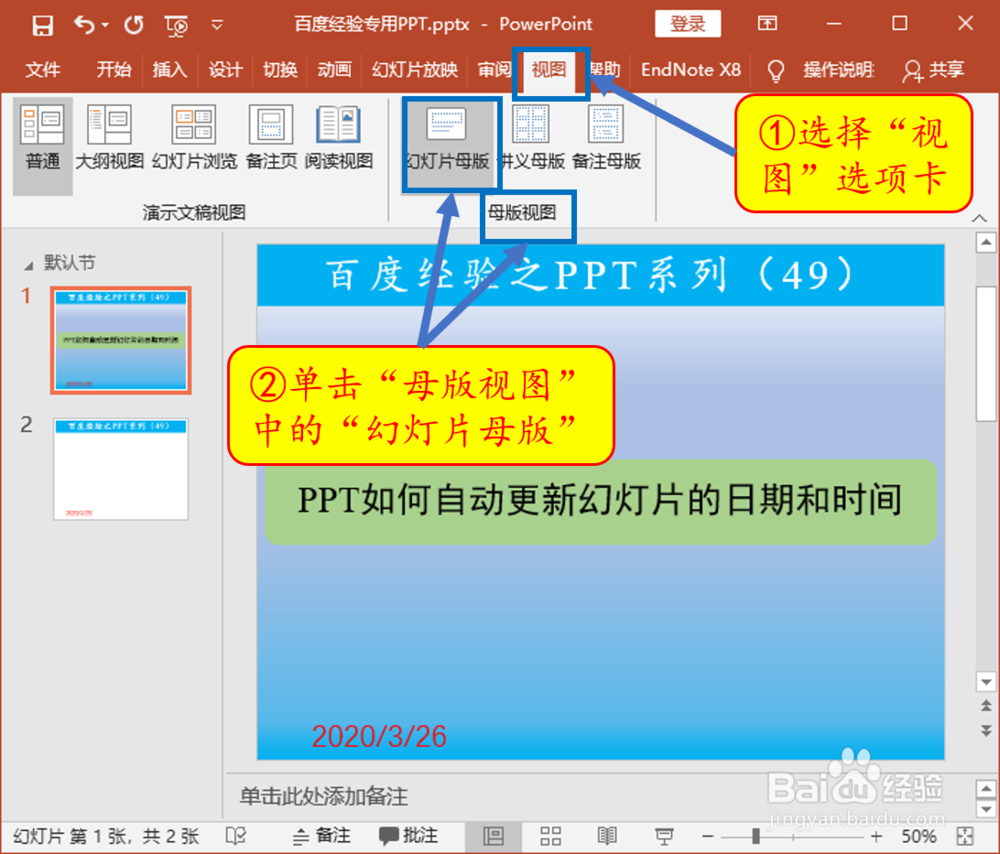
Task: Switch to the 切换 ribbon tab
Action: pyautogui.click(x=281, y=70)
